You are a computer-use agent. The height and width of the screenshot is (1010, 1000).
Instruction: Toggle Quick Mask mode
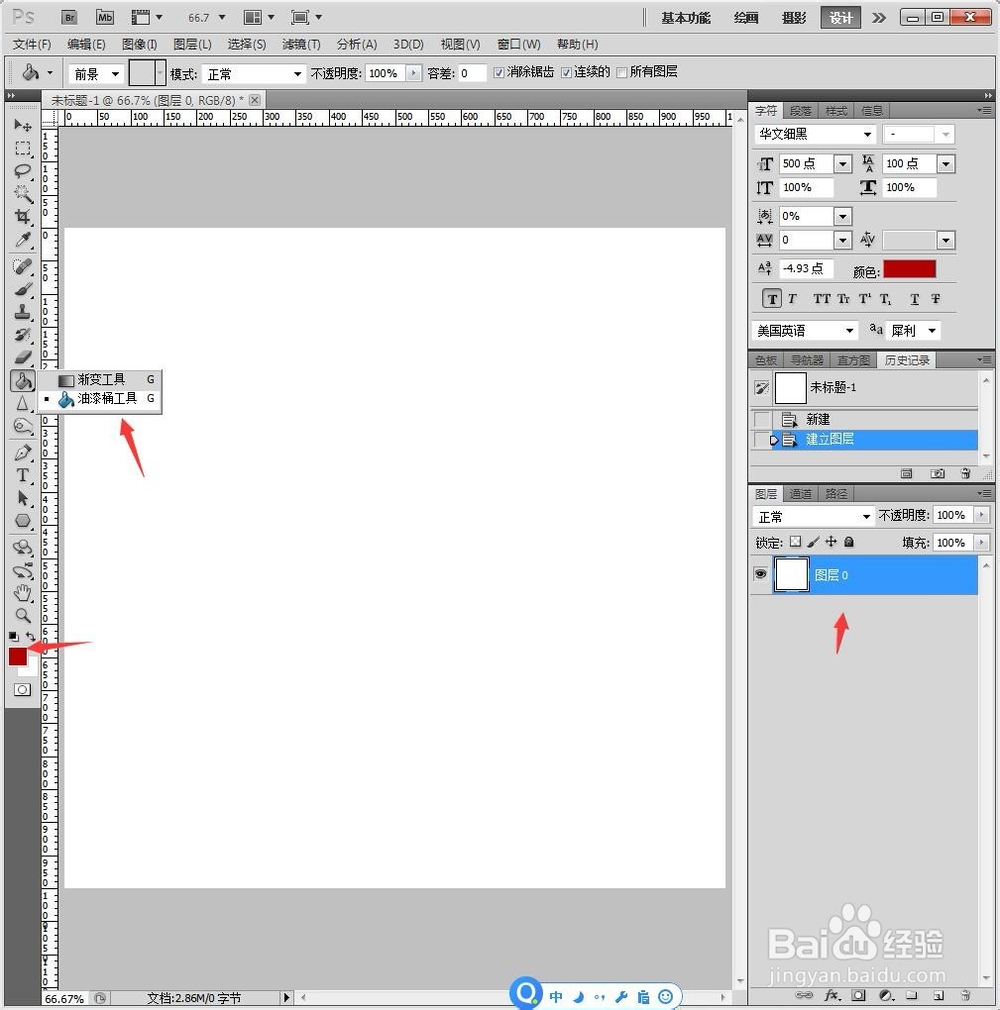pos(22,690)
